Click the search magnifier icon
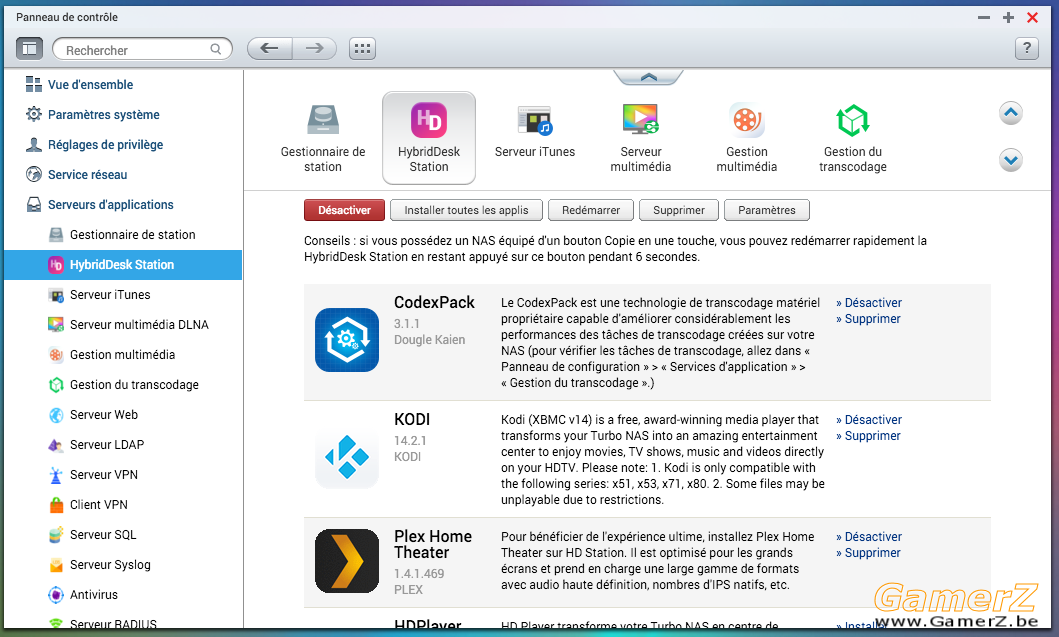 coord(215,49)
